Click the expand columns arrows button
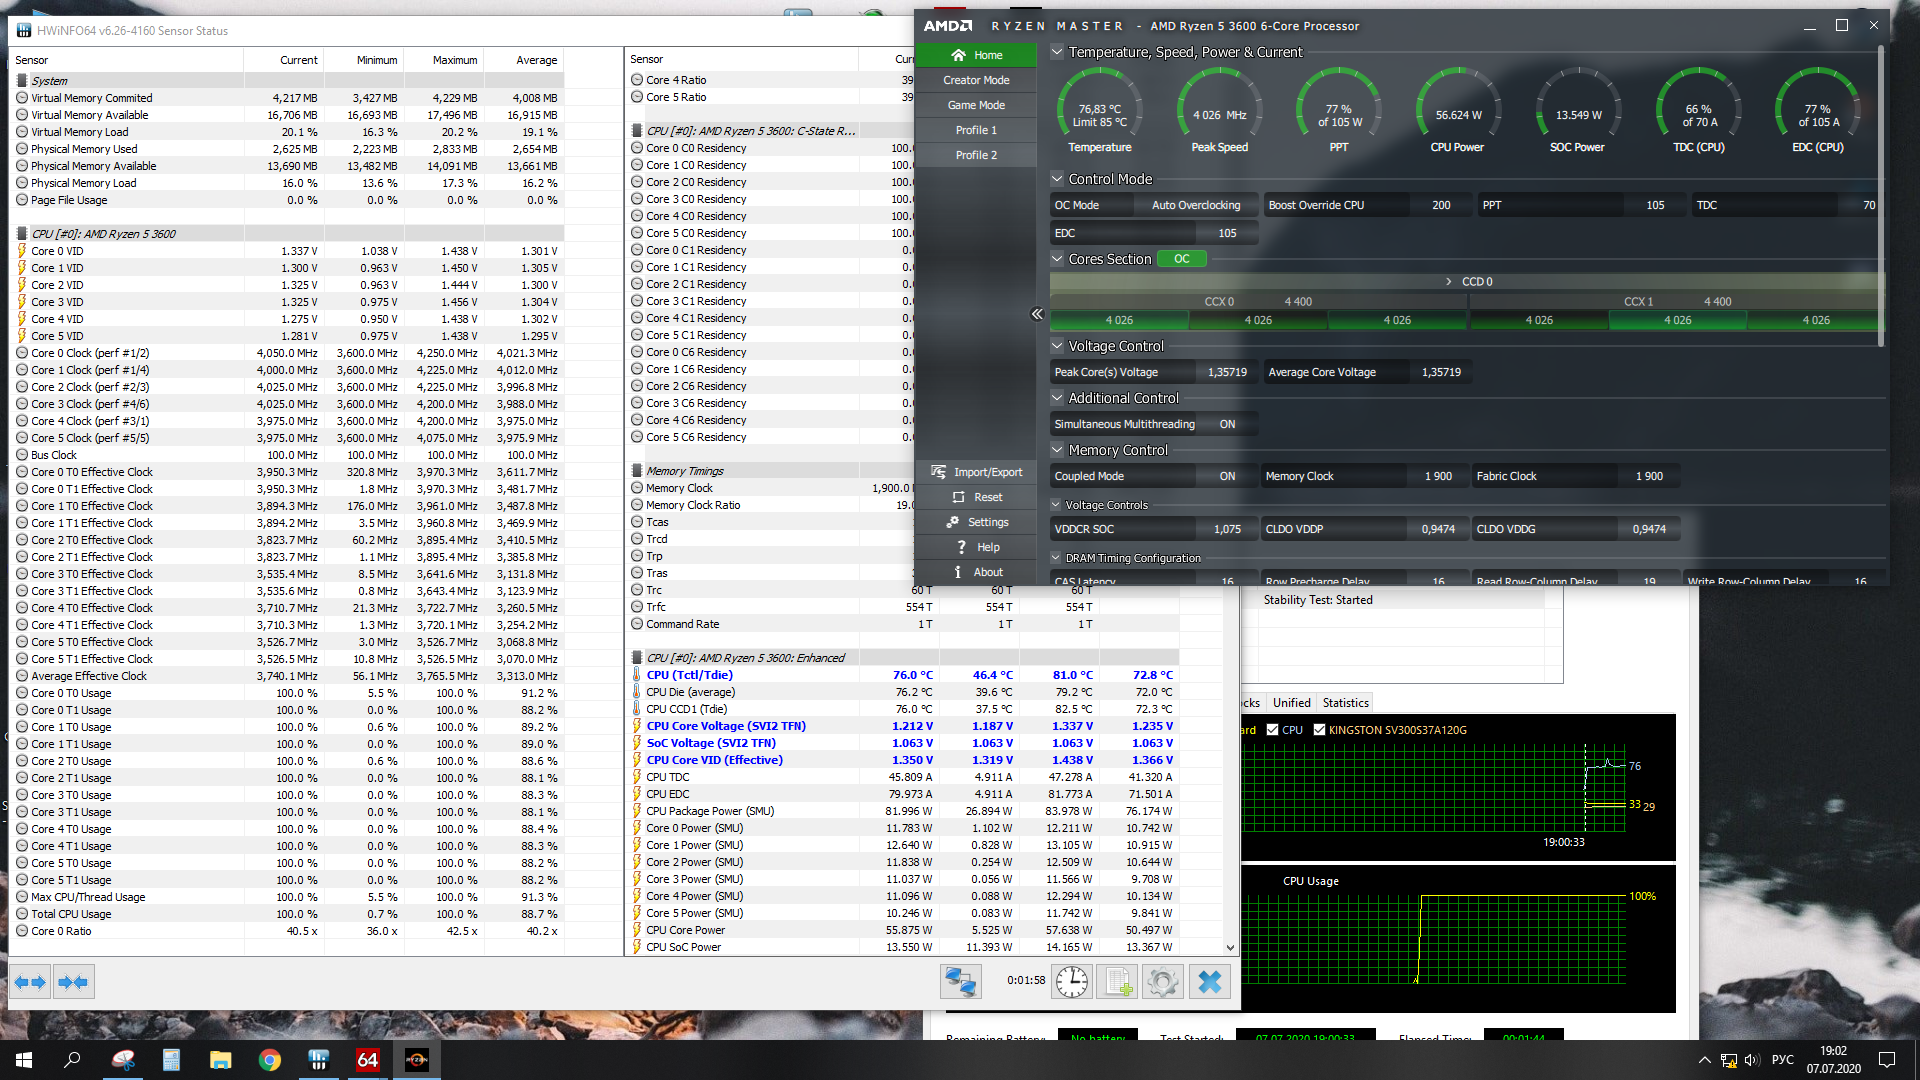Viewport: 1920px width, 1080px height. [x=30, y=982]
